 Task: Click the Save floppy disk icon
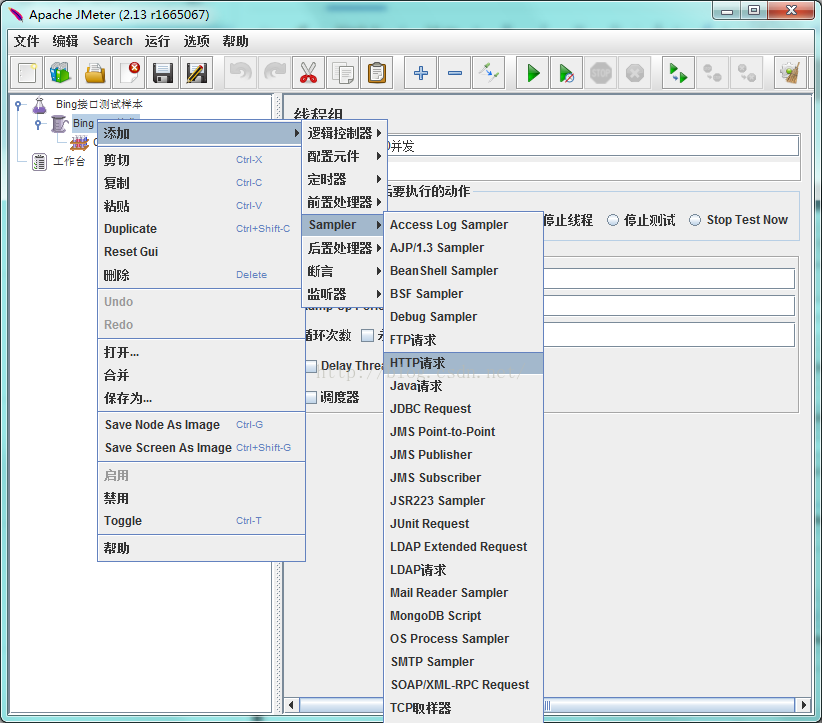pos(163,73)
